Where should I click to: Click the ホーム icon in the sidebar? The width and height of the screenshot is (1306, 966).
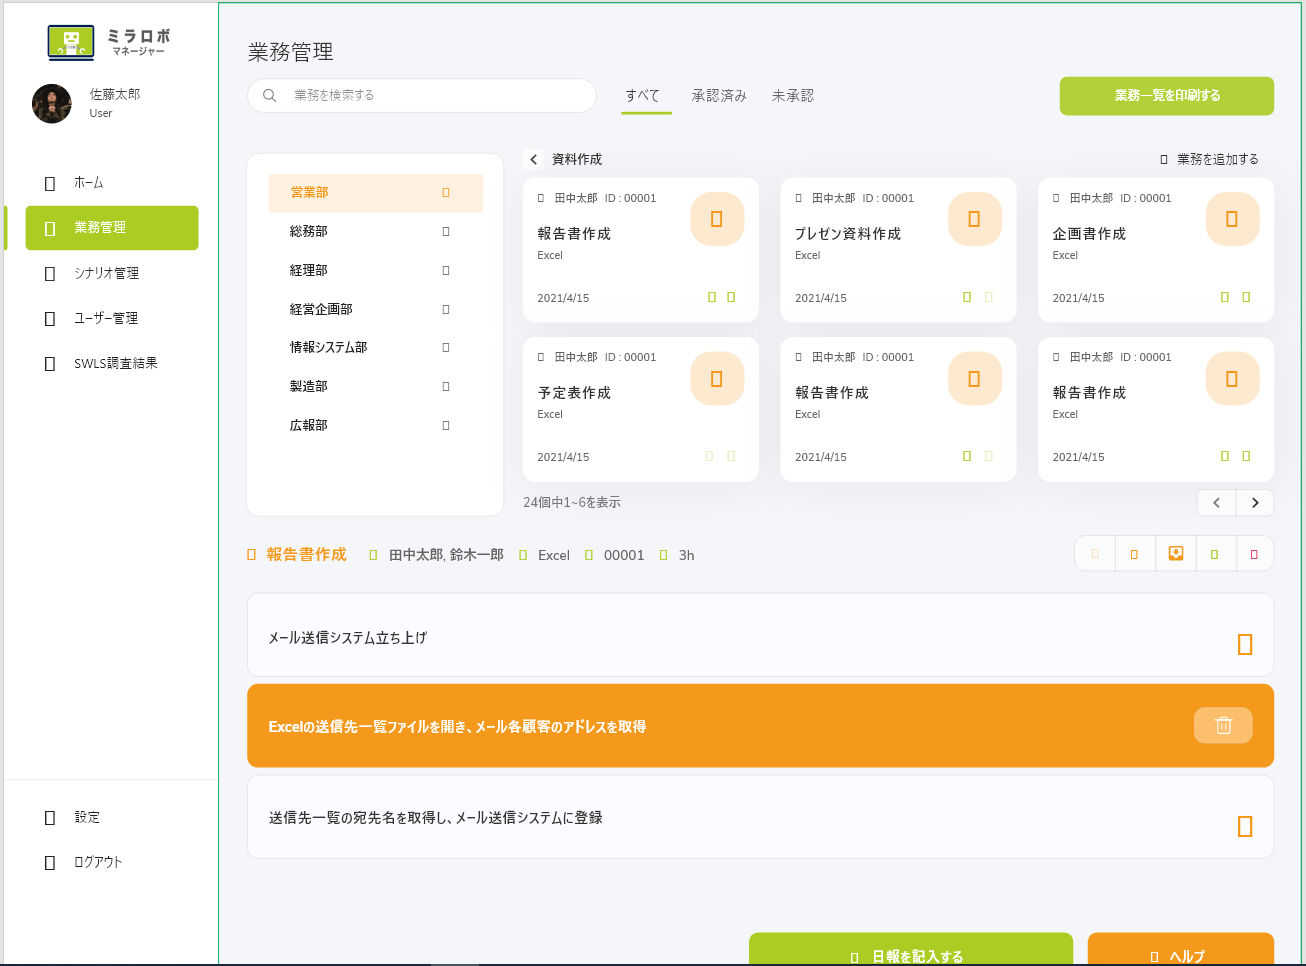pyautogui.click(x=48, y=183)
